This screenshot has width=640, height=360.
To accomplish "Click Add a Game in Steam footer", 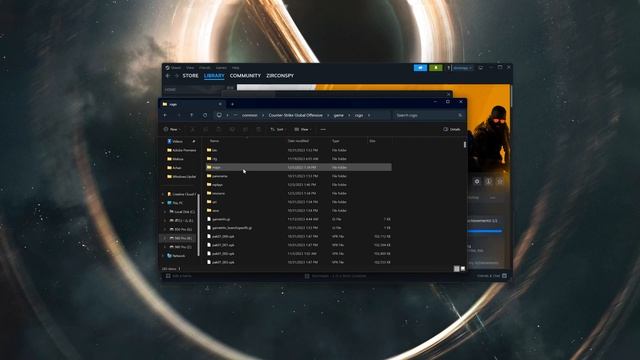I will [179, 276].
